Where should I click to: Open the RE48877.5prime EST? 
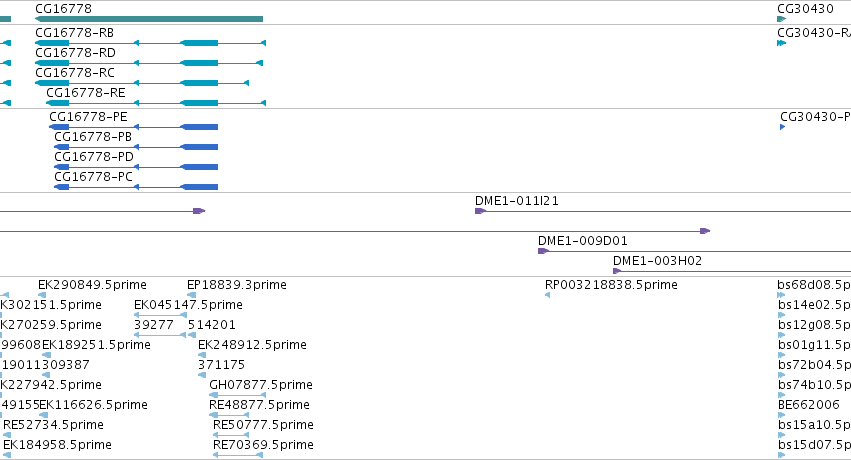(259, 405)
